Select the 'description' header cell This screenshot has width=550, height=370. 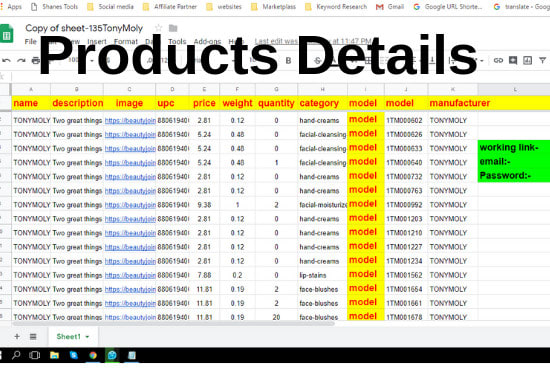coord(77,103)
